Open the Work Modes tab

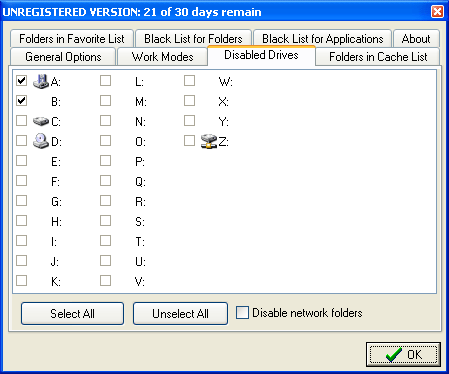162,57
